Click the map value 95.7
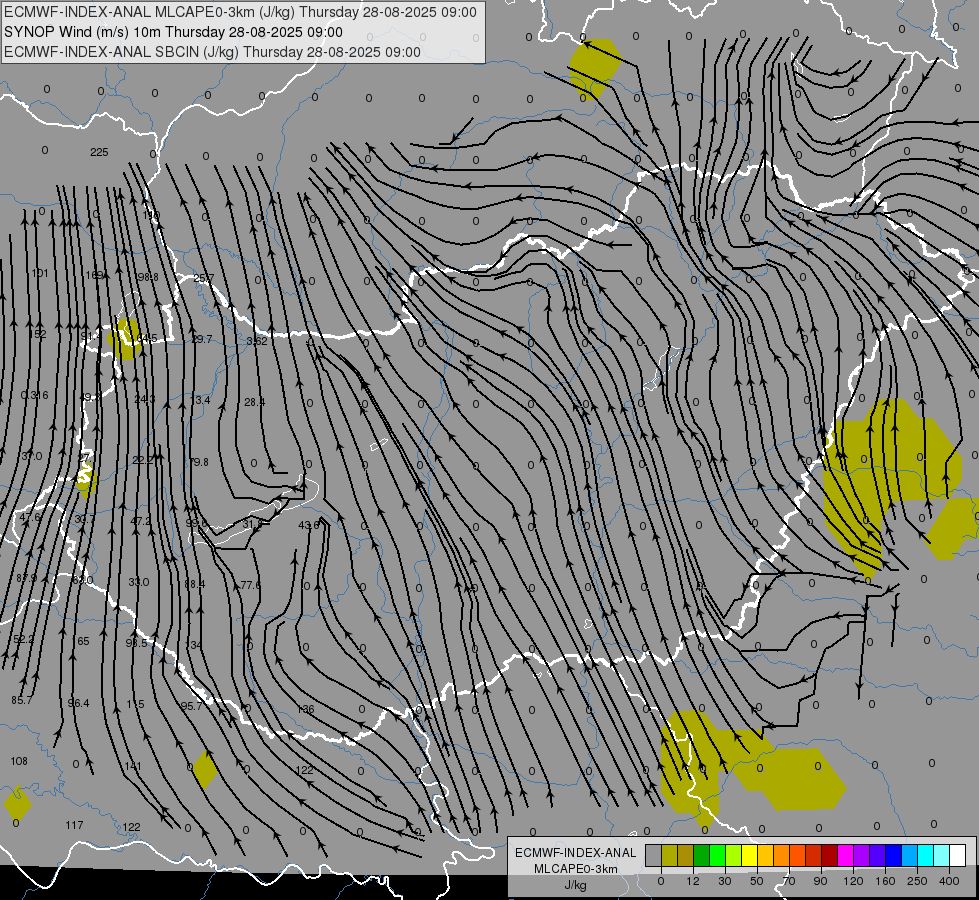The image size is (979, 900). pos(191,706)
